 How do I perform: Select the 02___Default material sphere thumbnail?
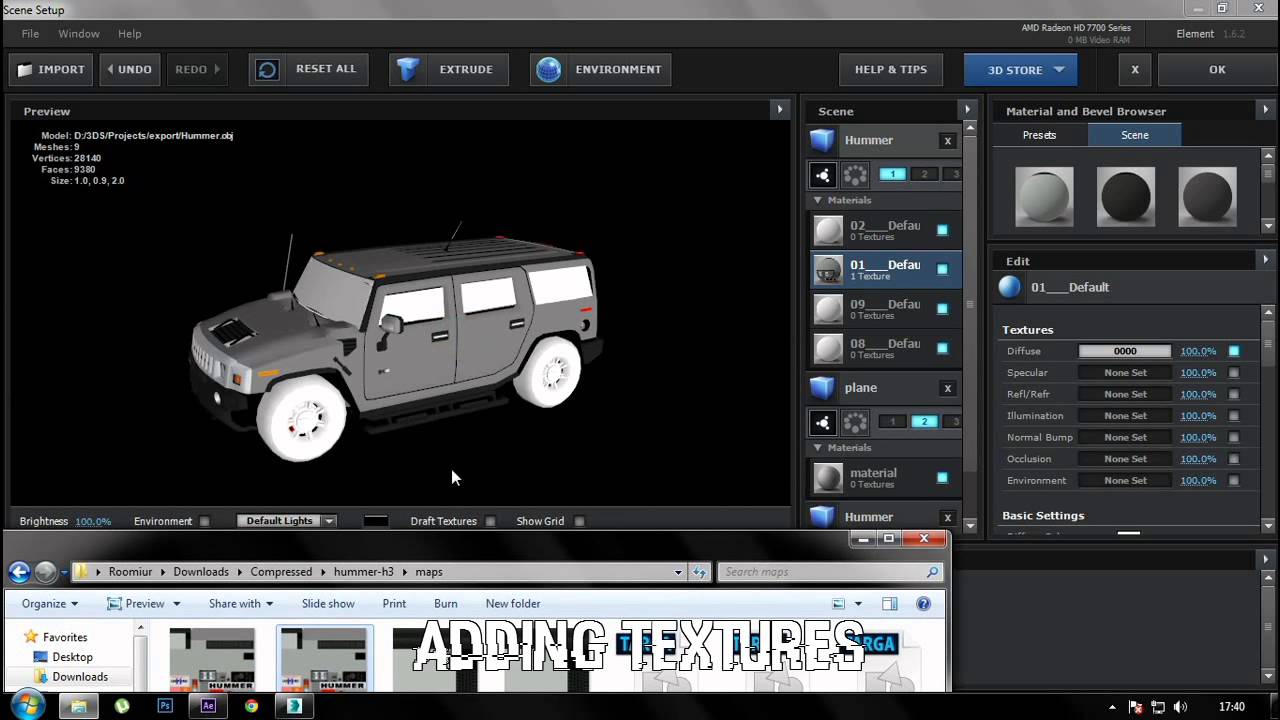[828, 231]
